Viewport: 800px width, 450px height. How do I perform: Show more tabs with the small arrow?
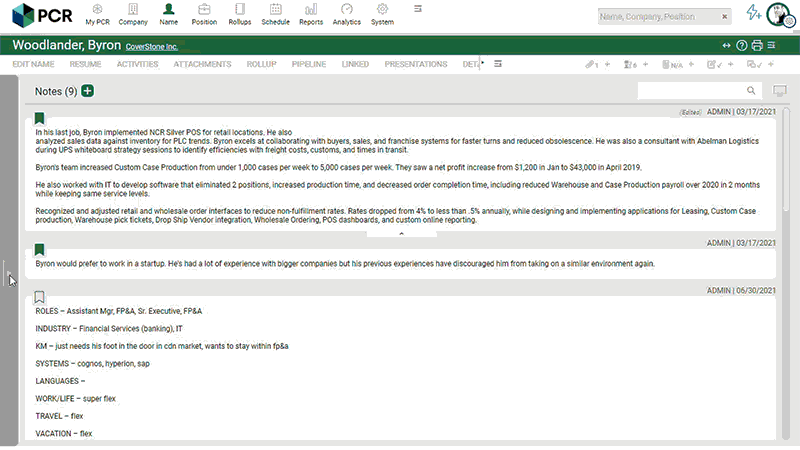click(483, 63)
